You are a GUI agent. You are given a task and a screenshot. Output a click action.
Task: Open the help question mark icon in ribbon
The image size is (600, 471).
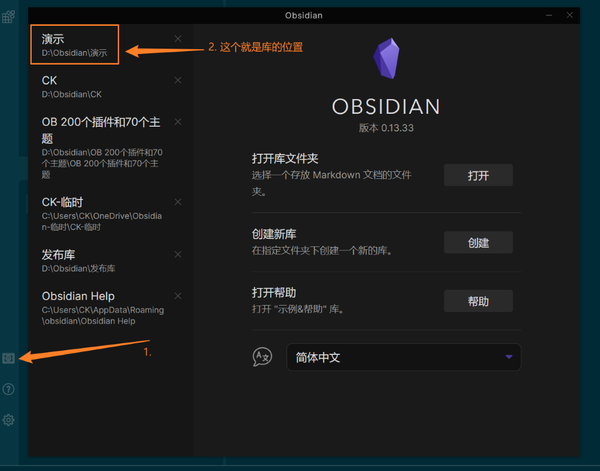[x=8, y=389]
